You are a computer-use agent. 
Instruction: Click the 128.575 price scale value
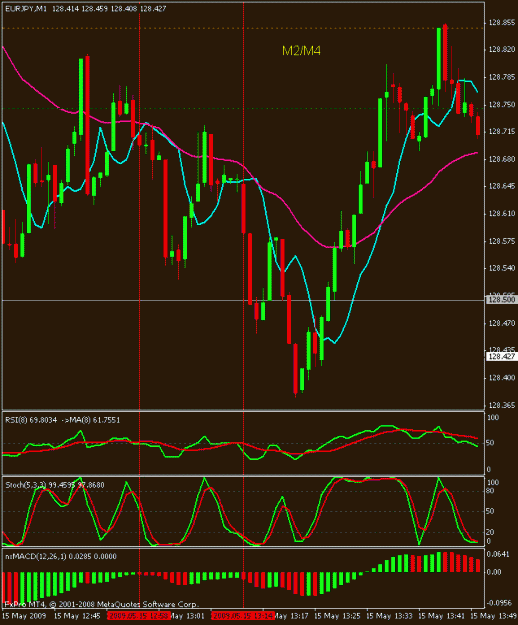click(502, 241)
